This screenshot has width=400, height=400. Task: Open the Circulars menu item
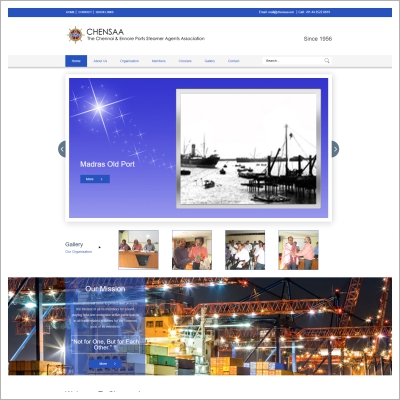(185, 61)
